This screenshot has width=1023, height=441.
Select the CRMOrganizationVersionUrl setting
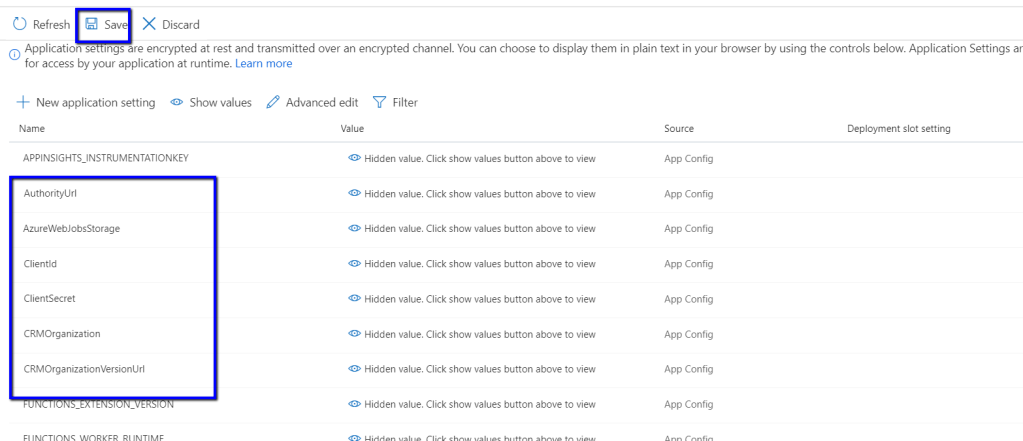[84, 368]
